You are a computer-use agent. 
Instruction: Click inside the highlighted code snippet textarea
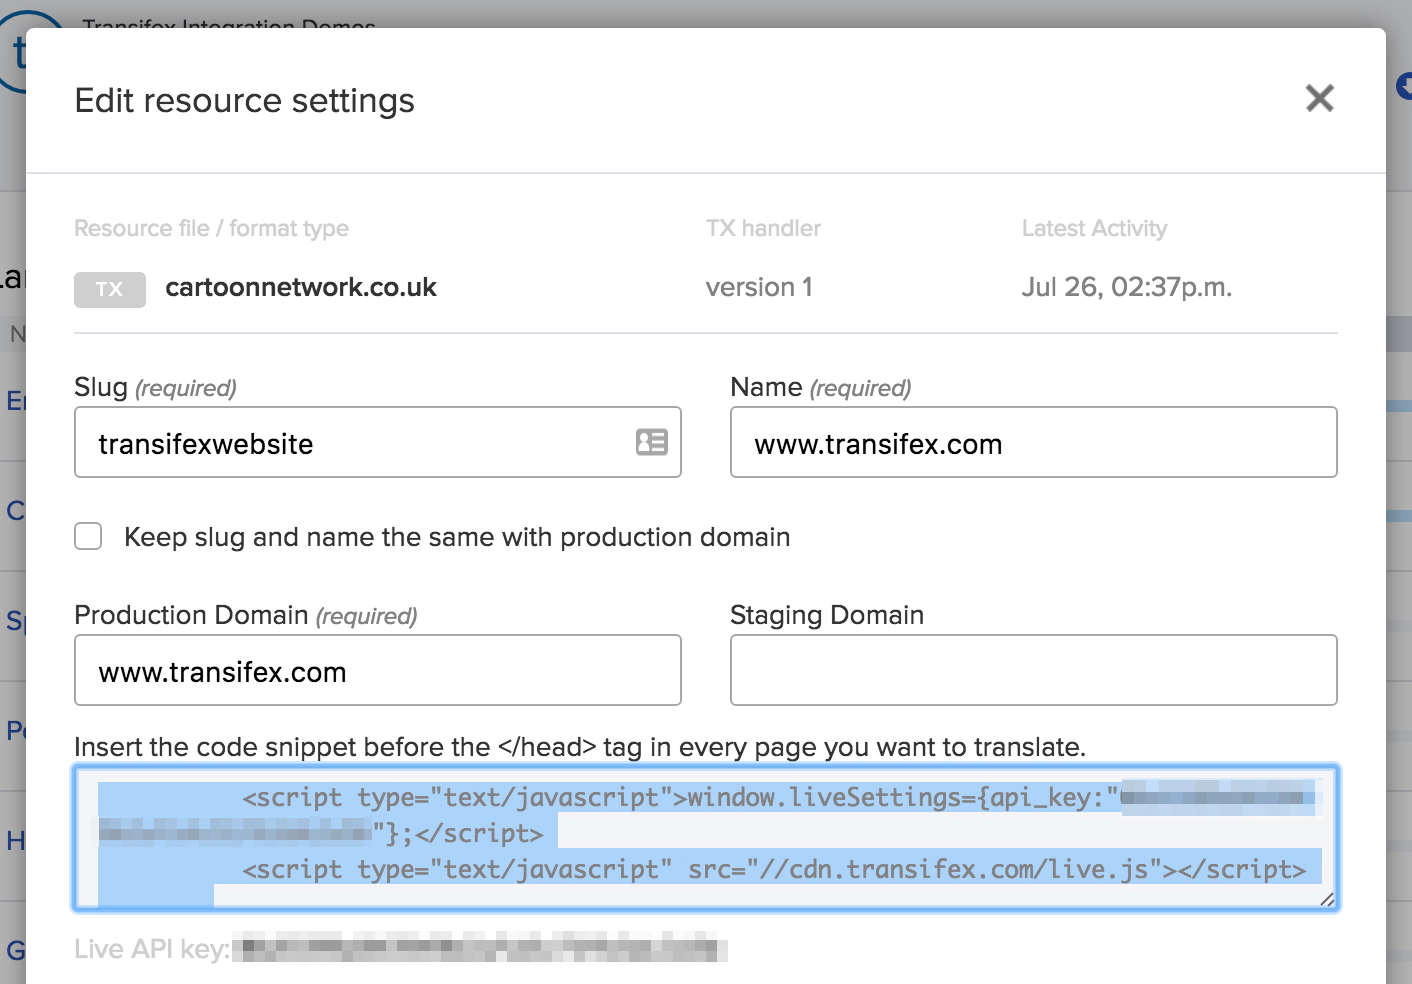[705, 838]
